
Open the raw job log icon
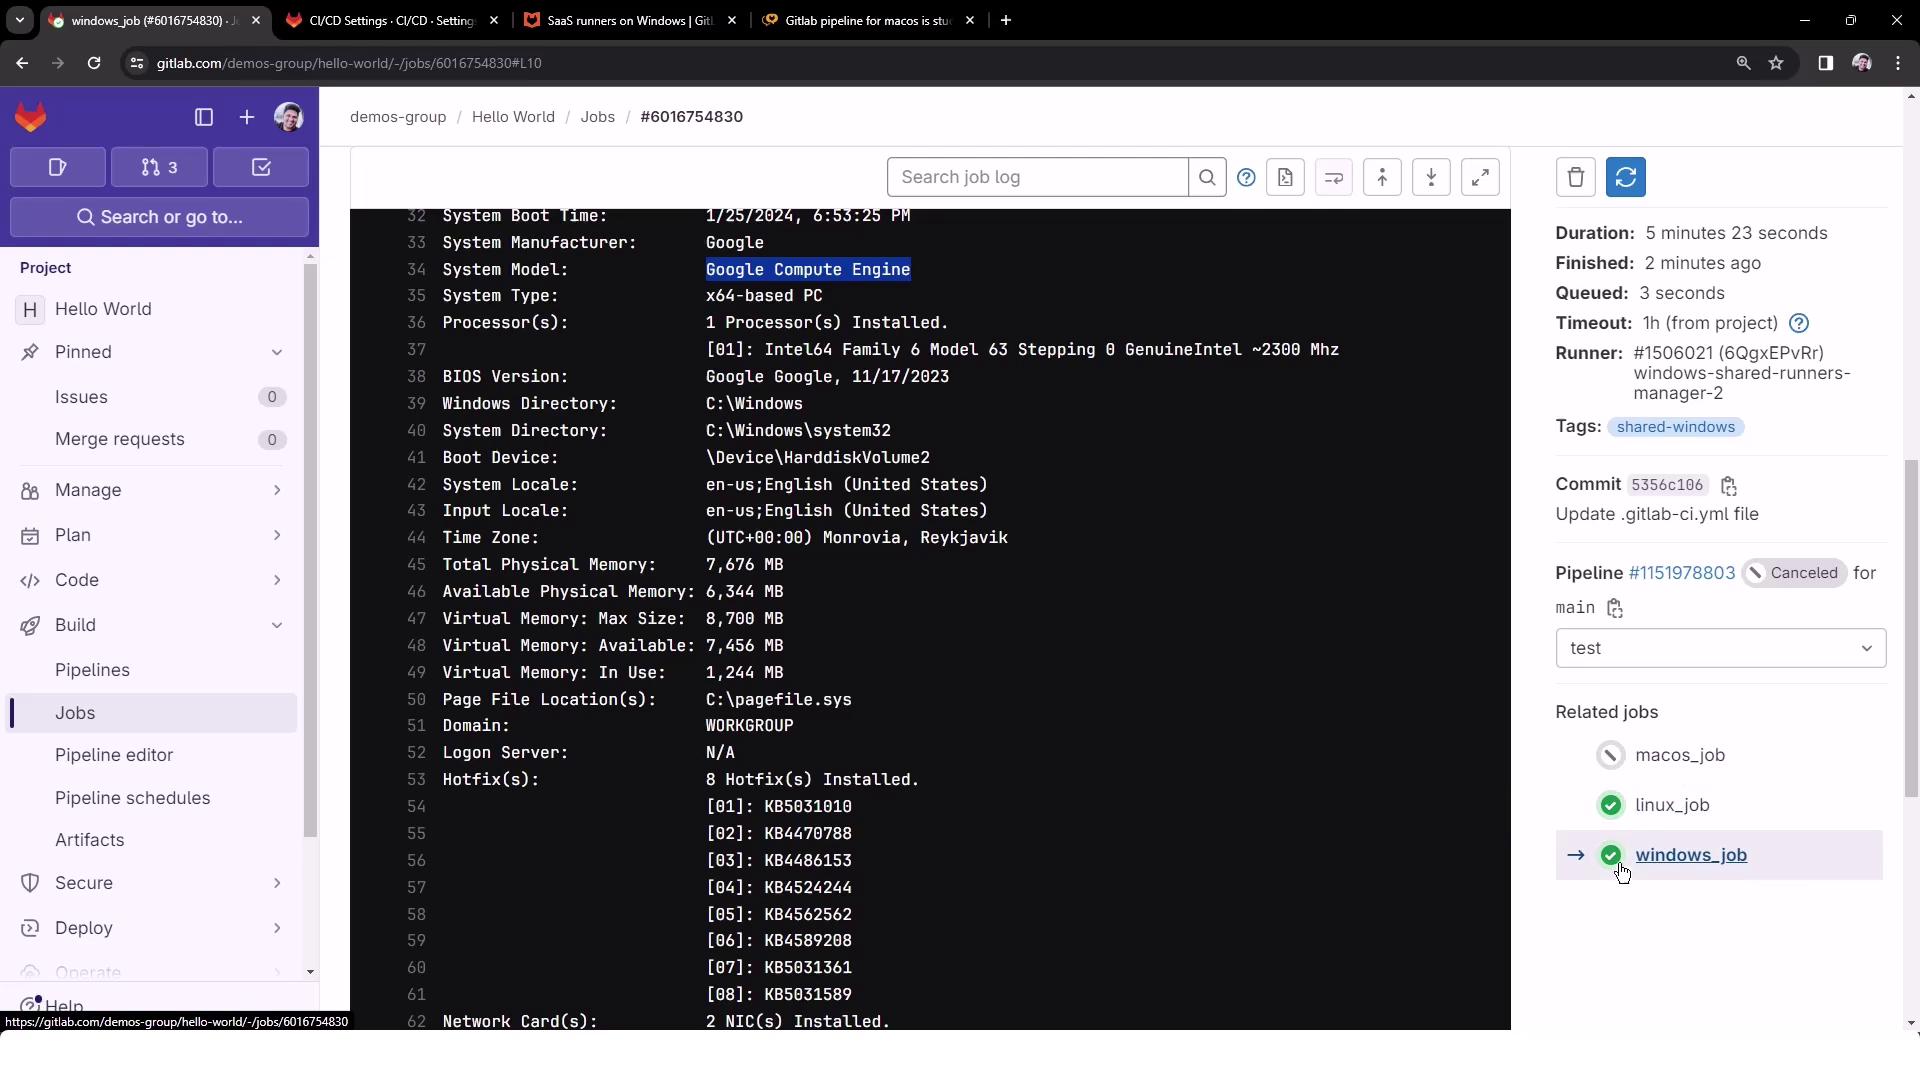(x=1285, y=177)
